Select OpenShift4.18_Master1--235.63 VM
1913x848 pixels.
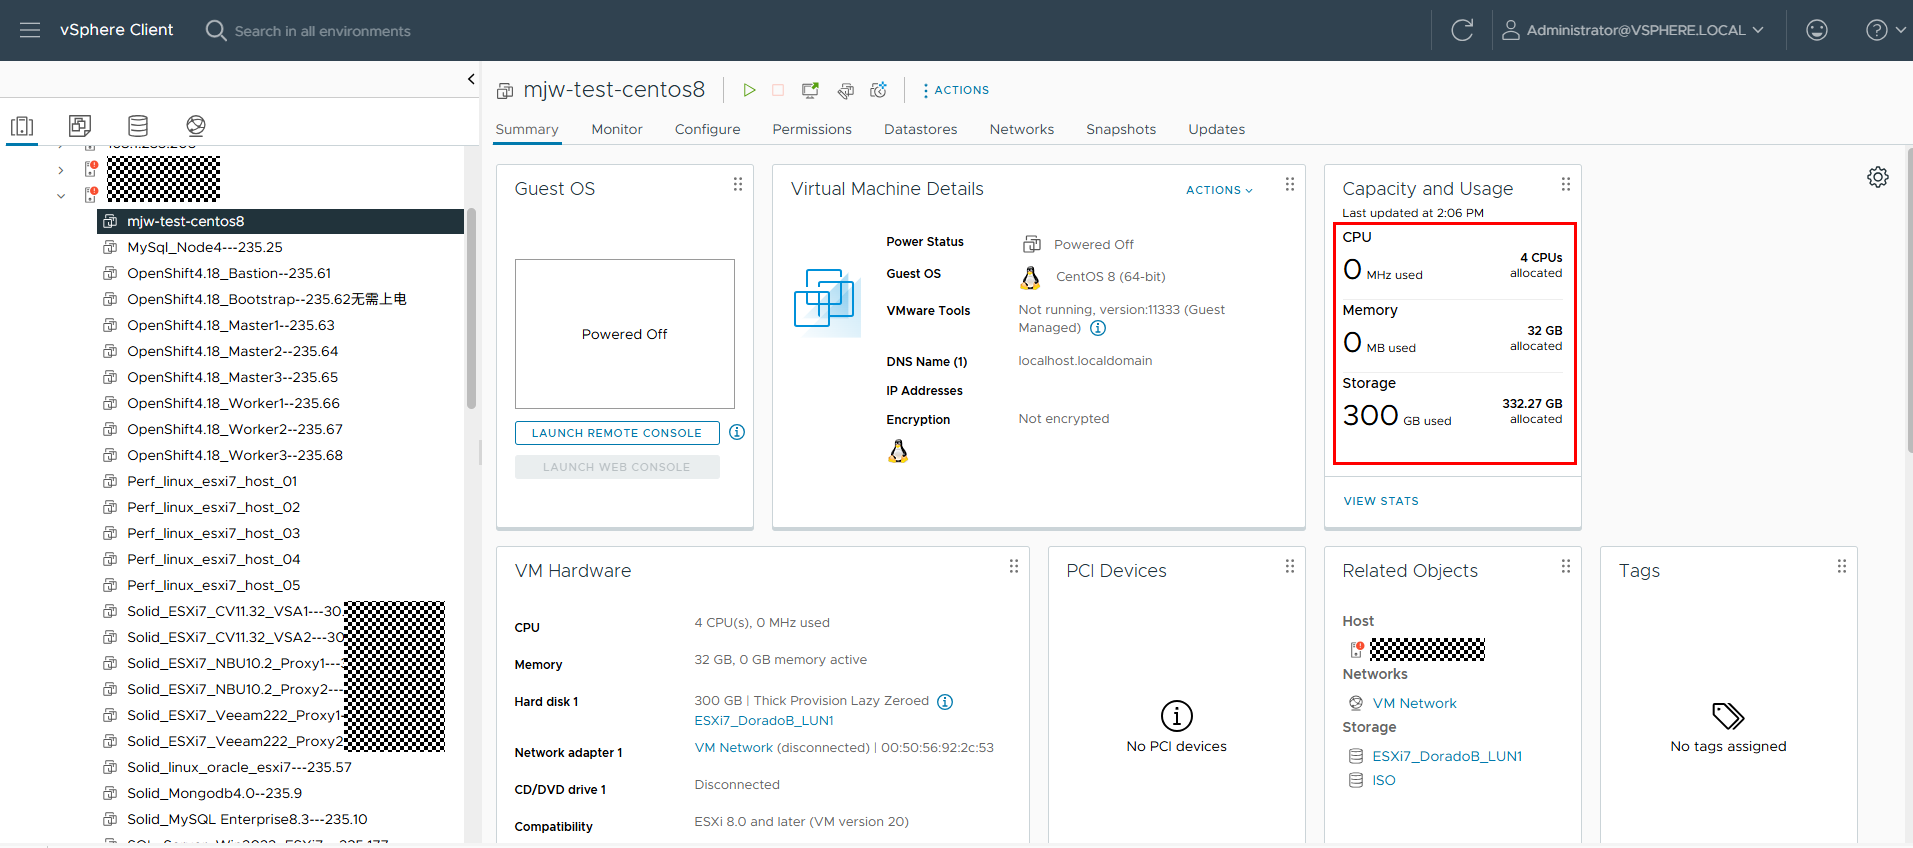231,325
